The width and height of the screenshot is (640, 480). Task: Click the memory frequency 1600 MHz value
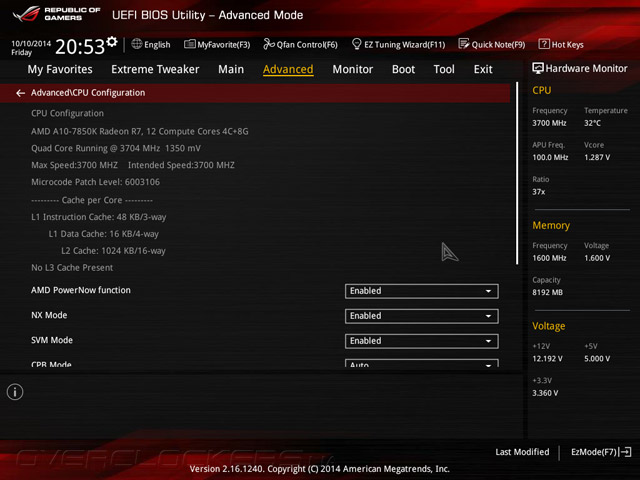tap(549, 258)
